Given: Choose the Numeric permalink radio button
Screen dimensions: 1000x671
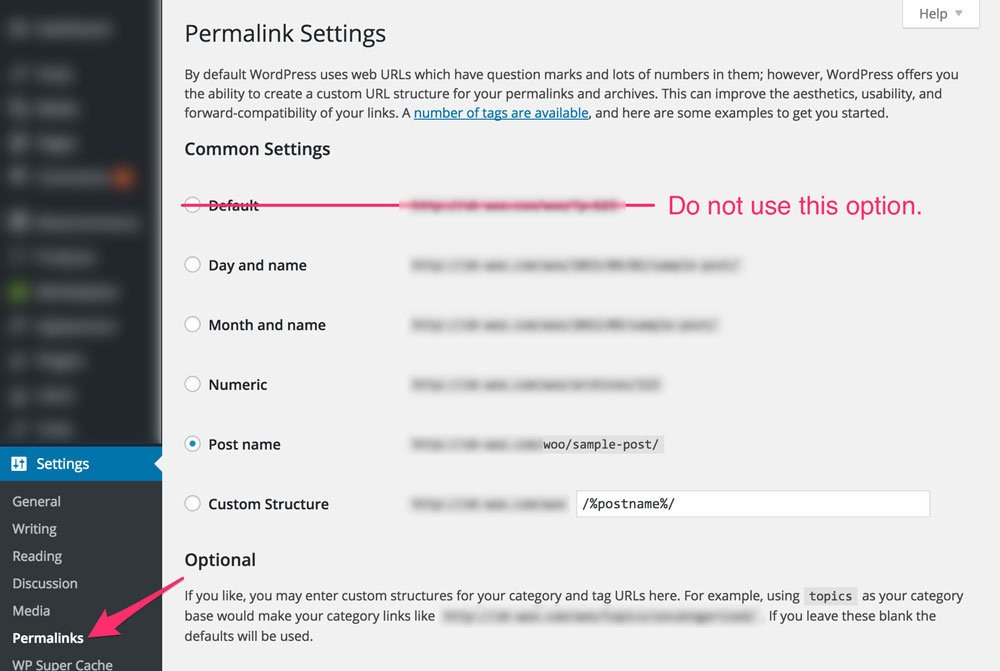Looking at the screenshot, I should coord(193,384).
